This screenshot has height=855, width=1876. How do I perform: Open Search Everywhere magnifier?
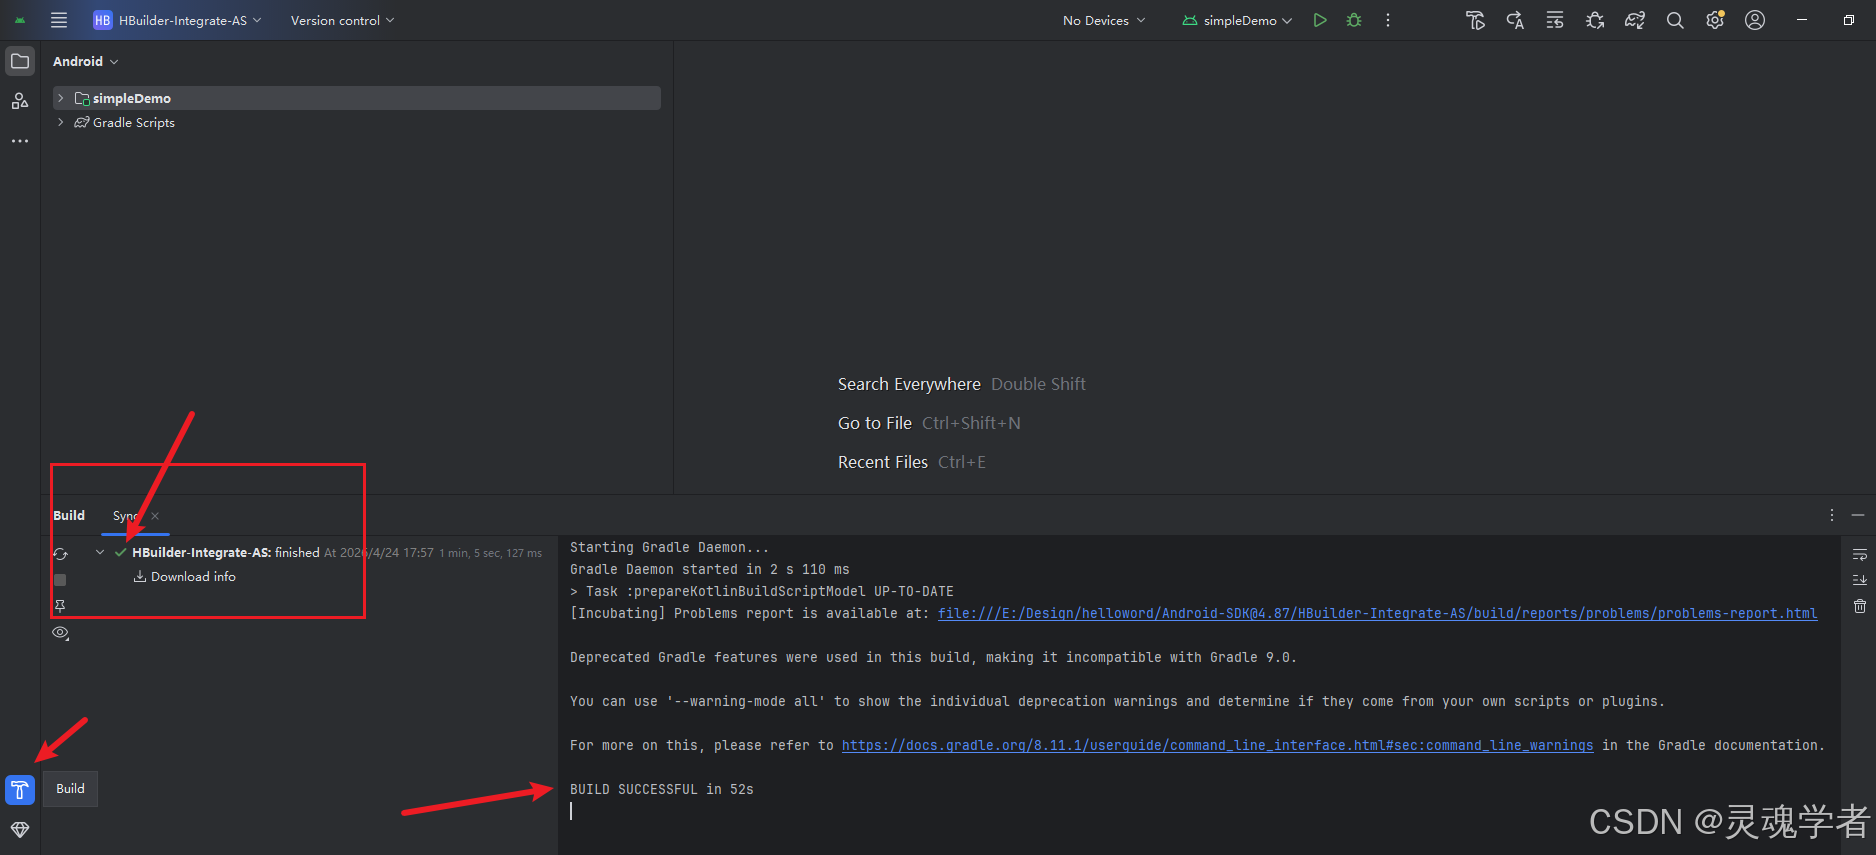1675,20
